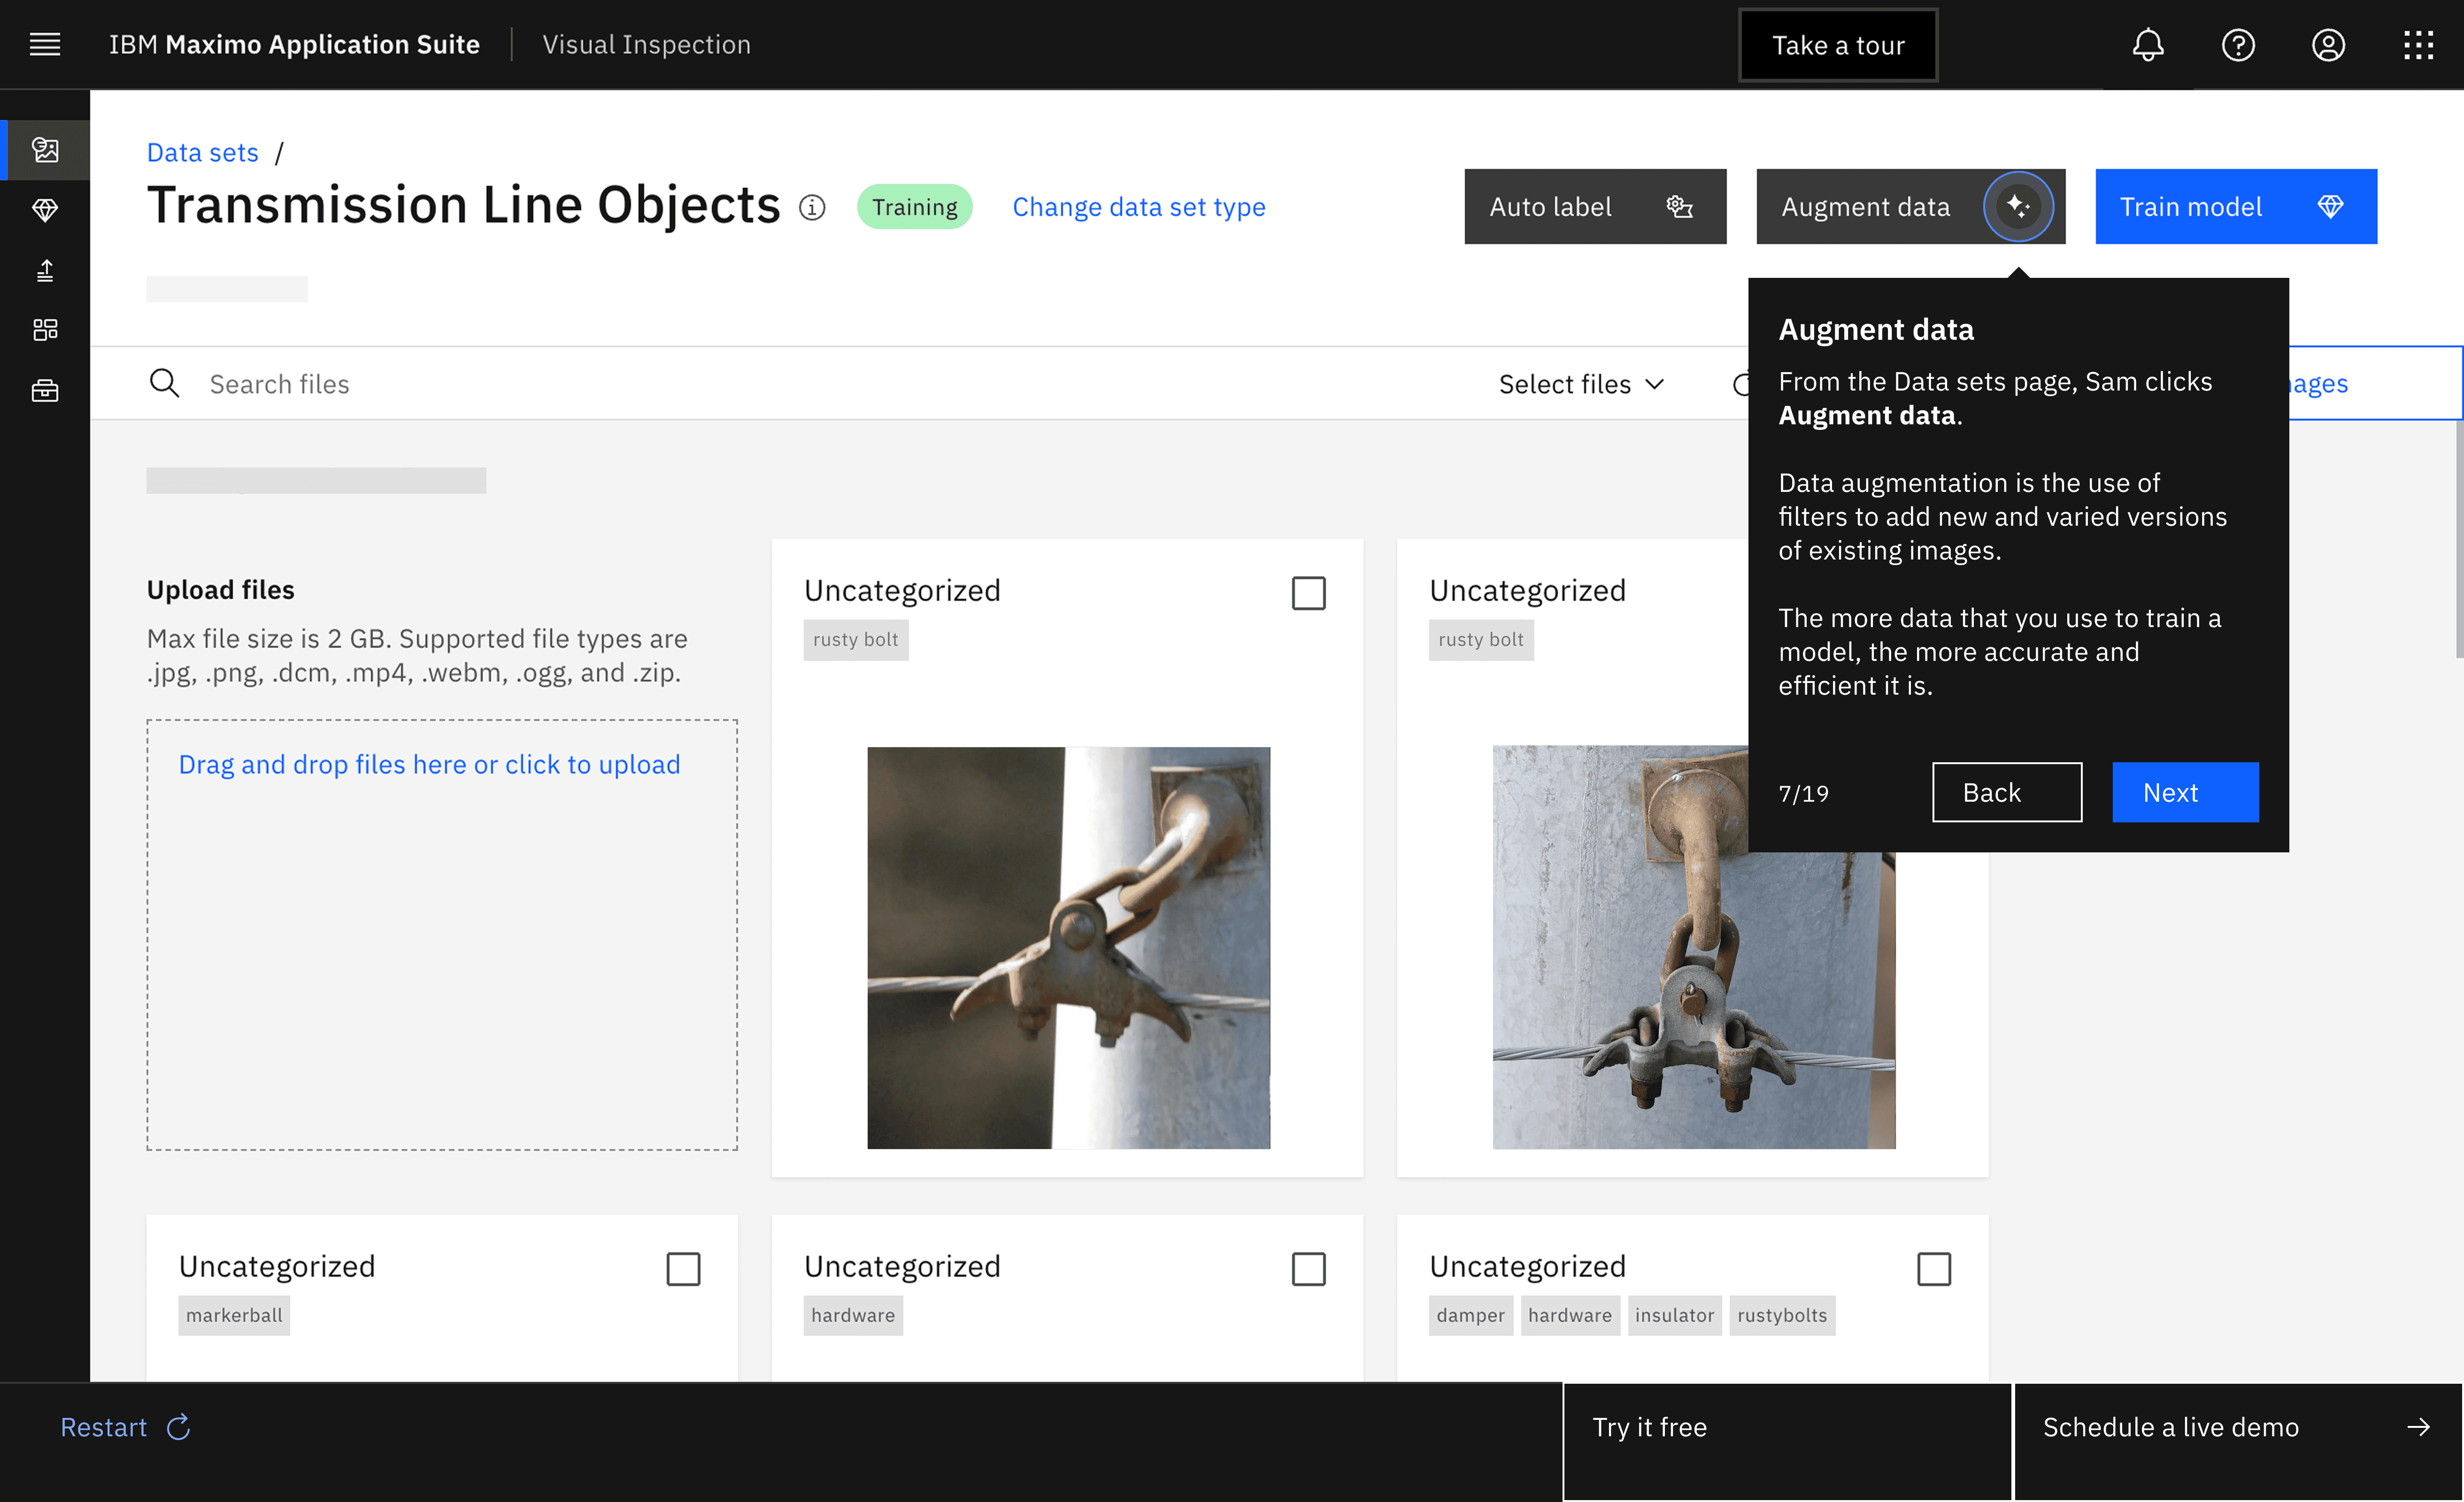
Task: Expand the Select files dropdown
Action: click(1581, 384)
